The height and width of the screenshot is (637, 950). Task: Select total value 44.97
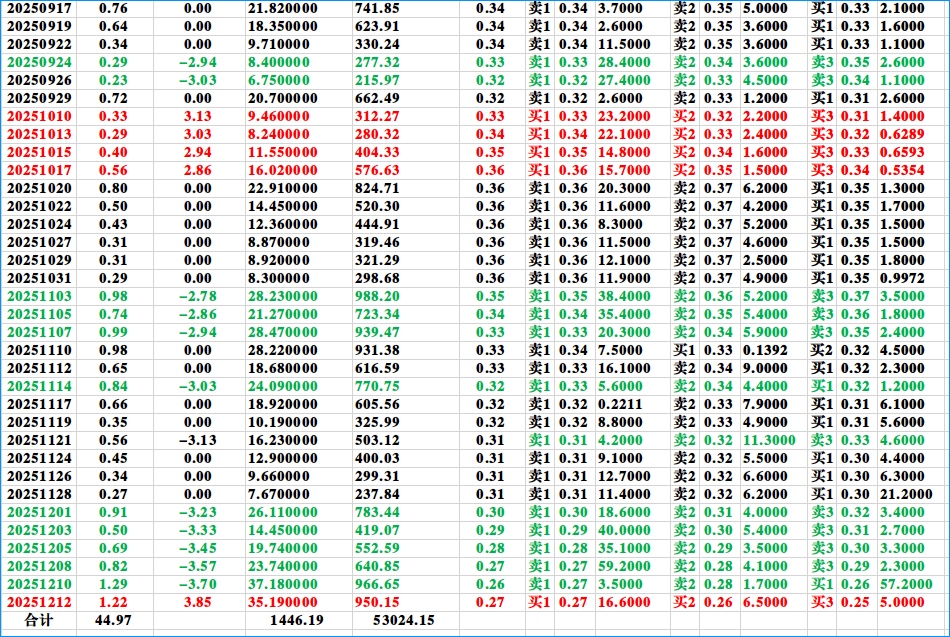tap(113, 621)
